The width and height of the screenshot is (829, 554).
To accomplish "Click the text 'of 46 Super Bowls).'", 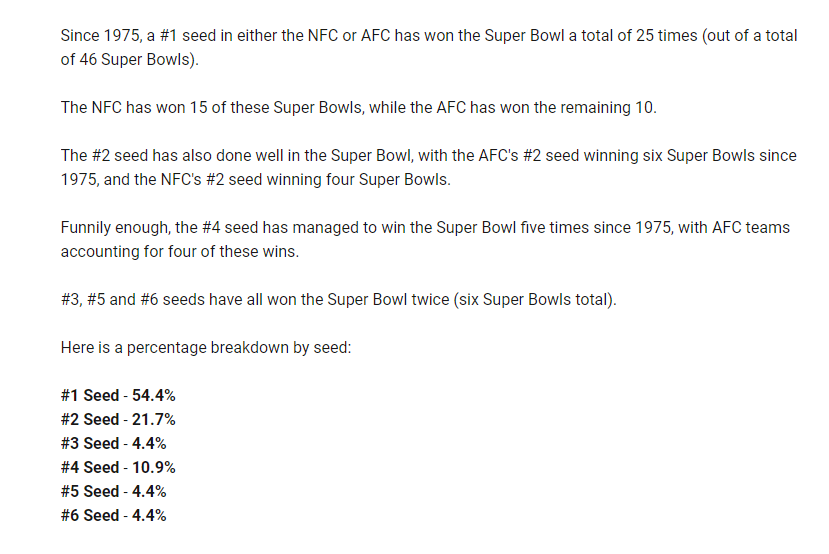I will [130, 60].
